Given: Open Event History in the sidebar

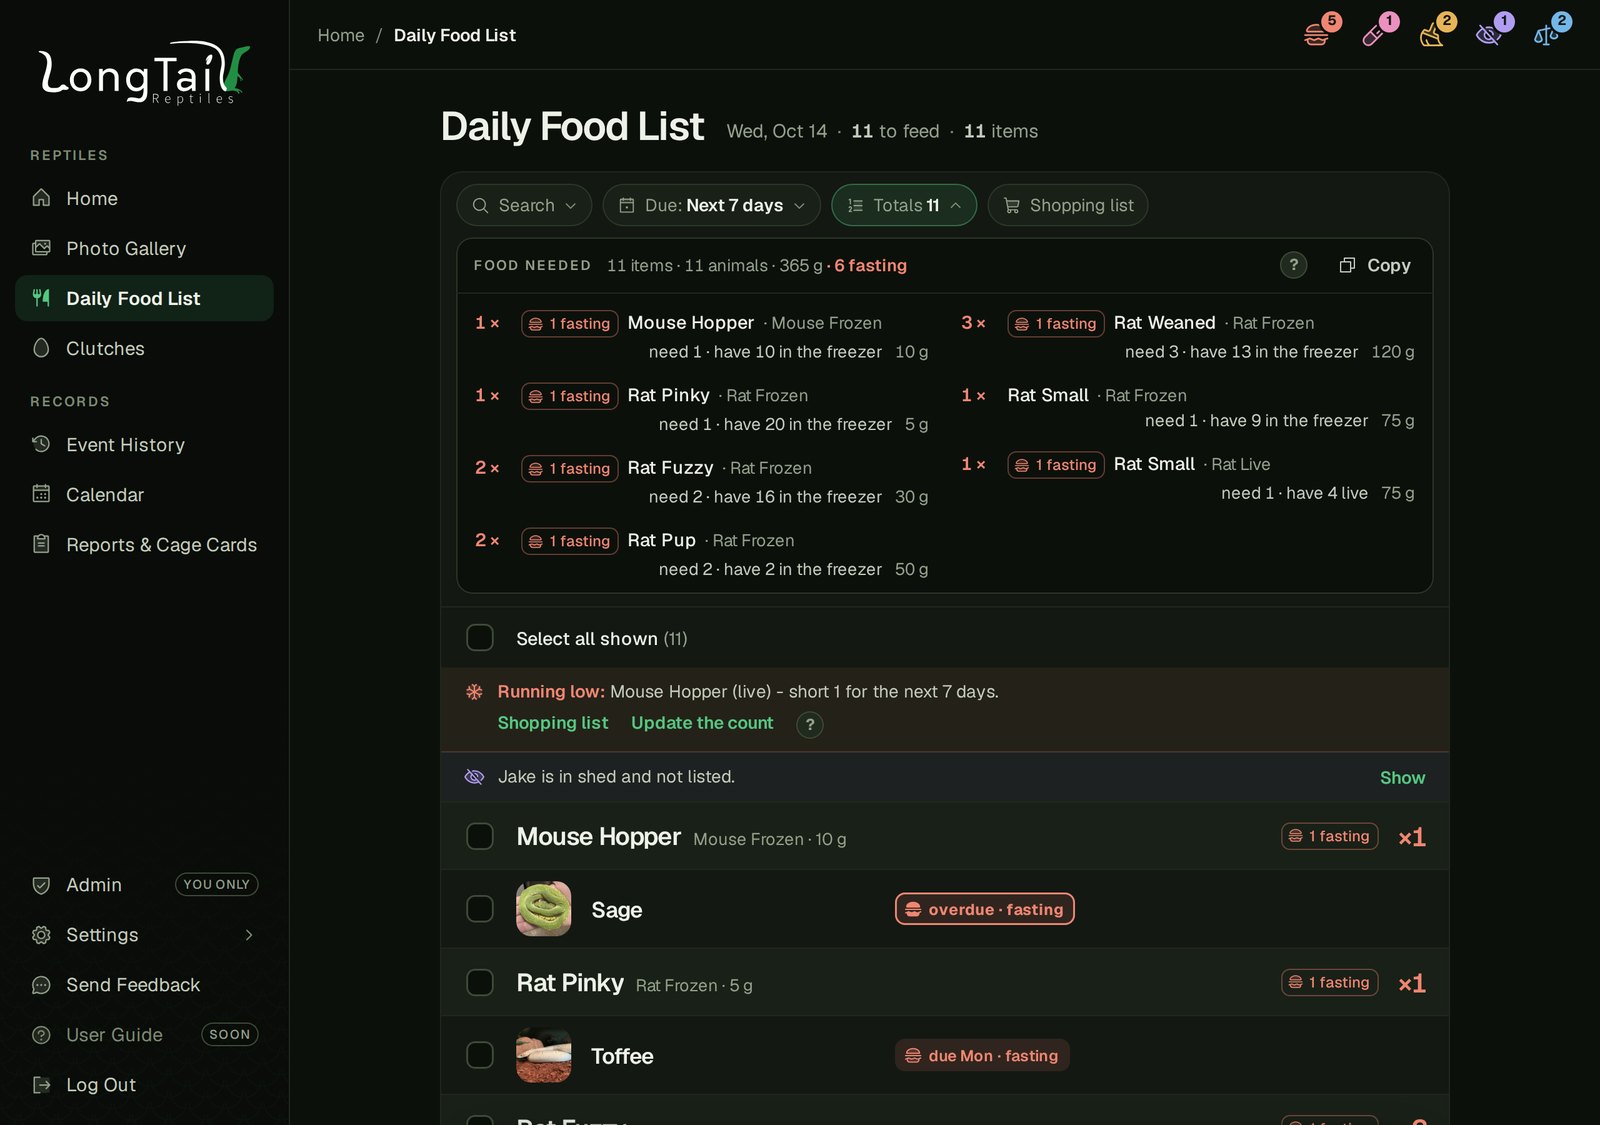Looking at the screenshot, I should point(144,444).
